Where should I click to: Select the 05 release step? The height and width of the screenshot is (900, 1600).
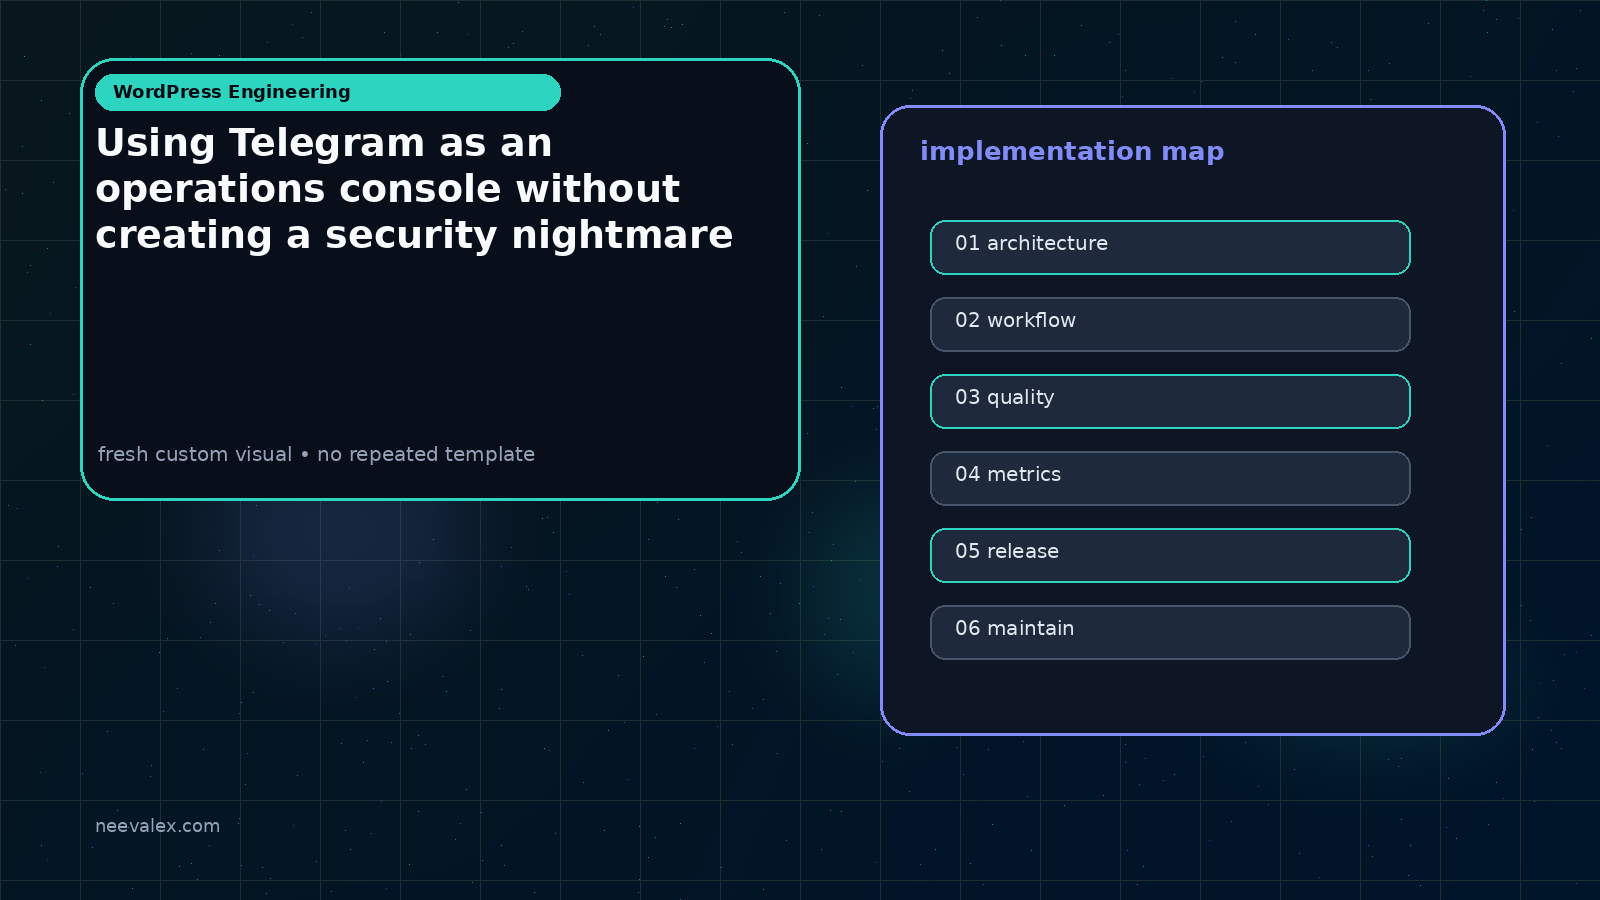coord(1170,555)
